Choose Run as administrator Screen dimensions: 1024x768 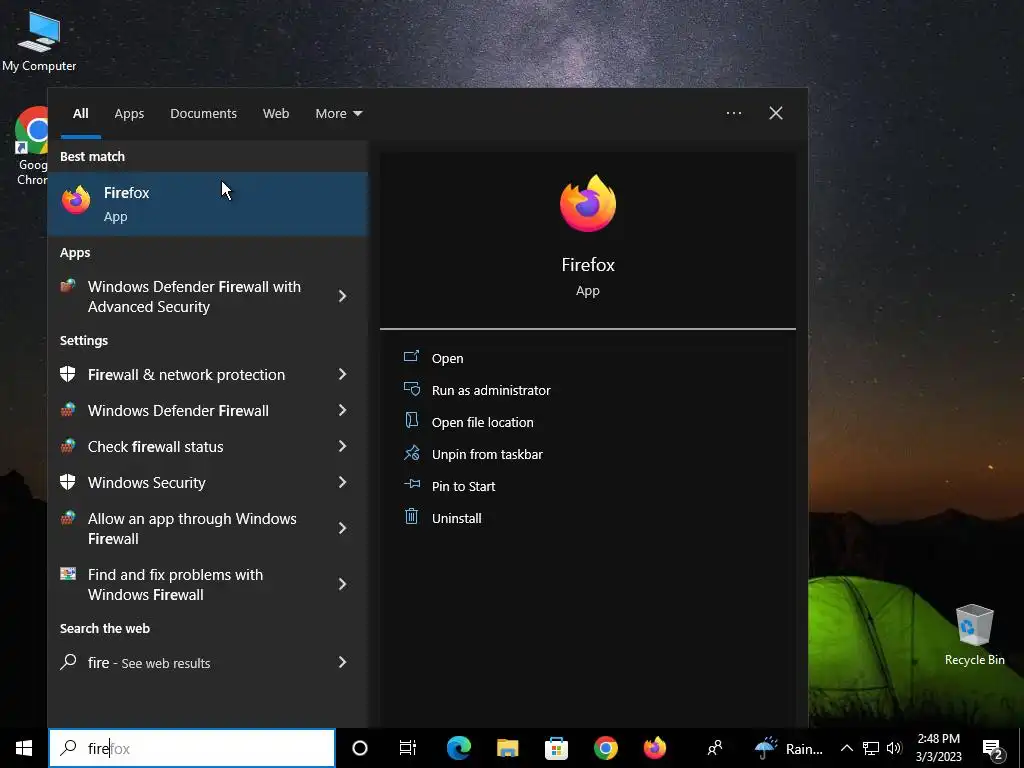[x=491, y=391]
